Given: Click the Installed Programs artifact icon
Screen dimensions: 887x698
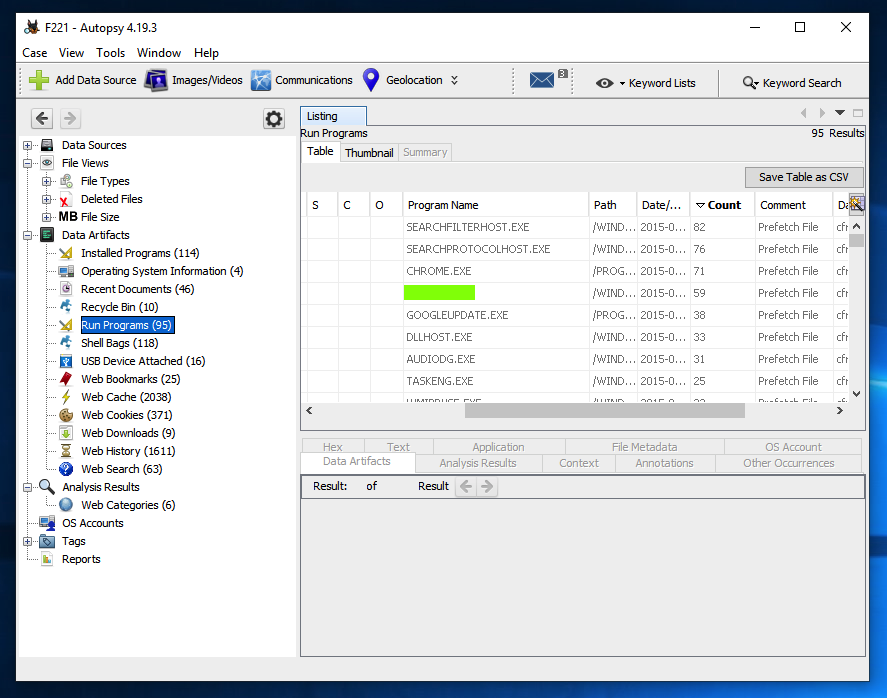Looking at the screenshot, I should pos(66,253).
